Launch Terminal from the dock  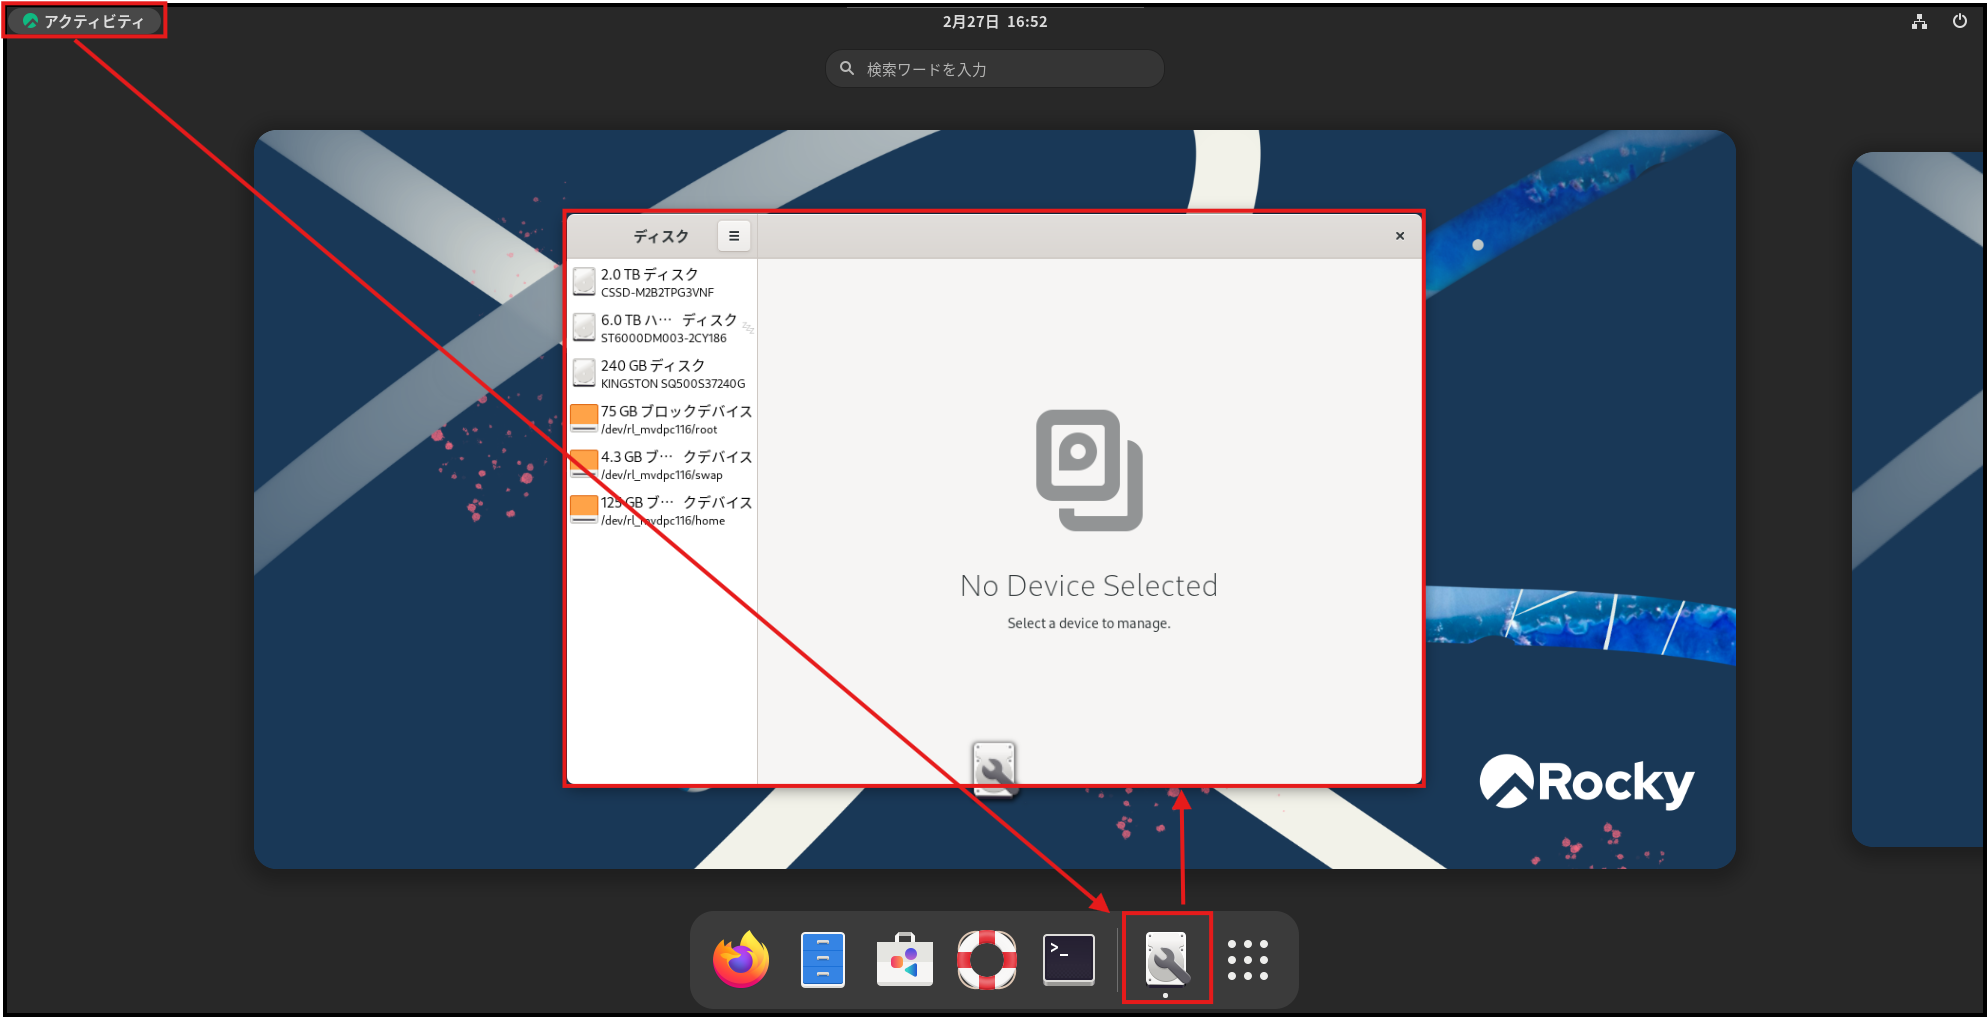[x=1068, y=960]
